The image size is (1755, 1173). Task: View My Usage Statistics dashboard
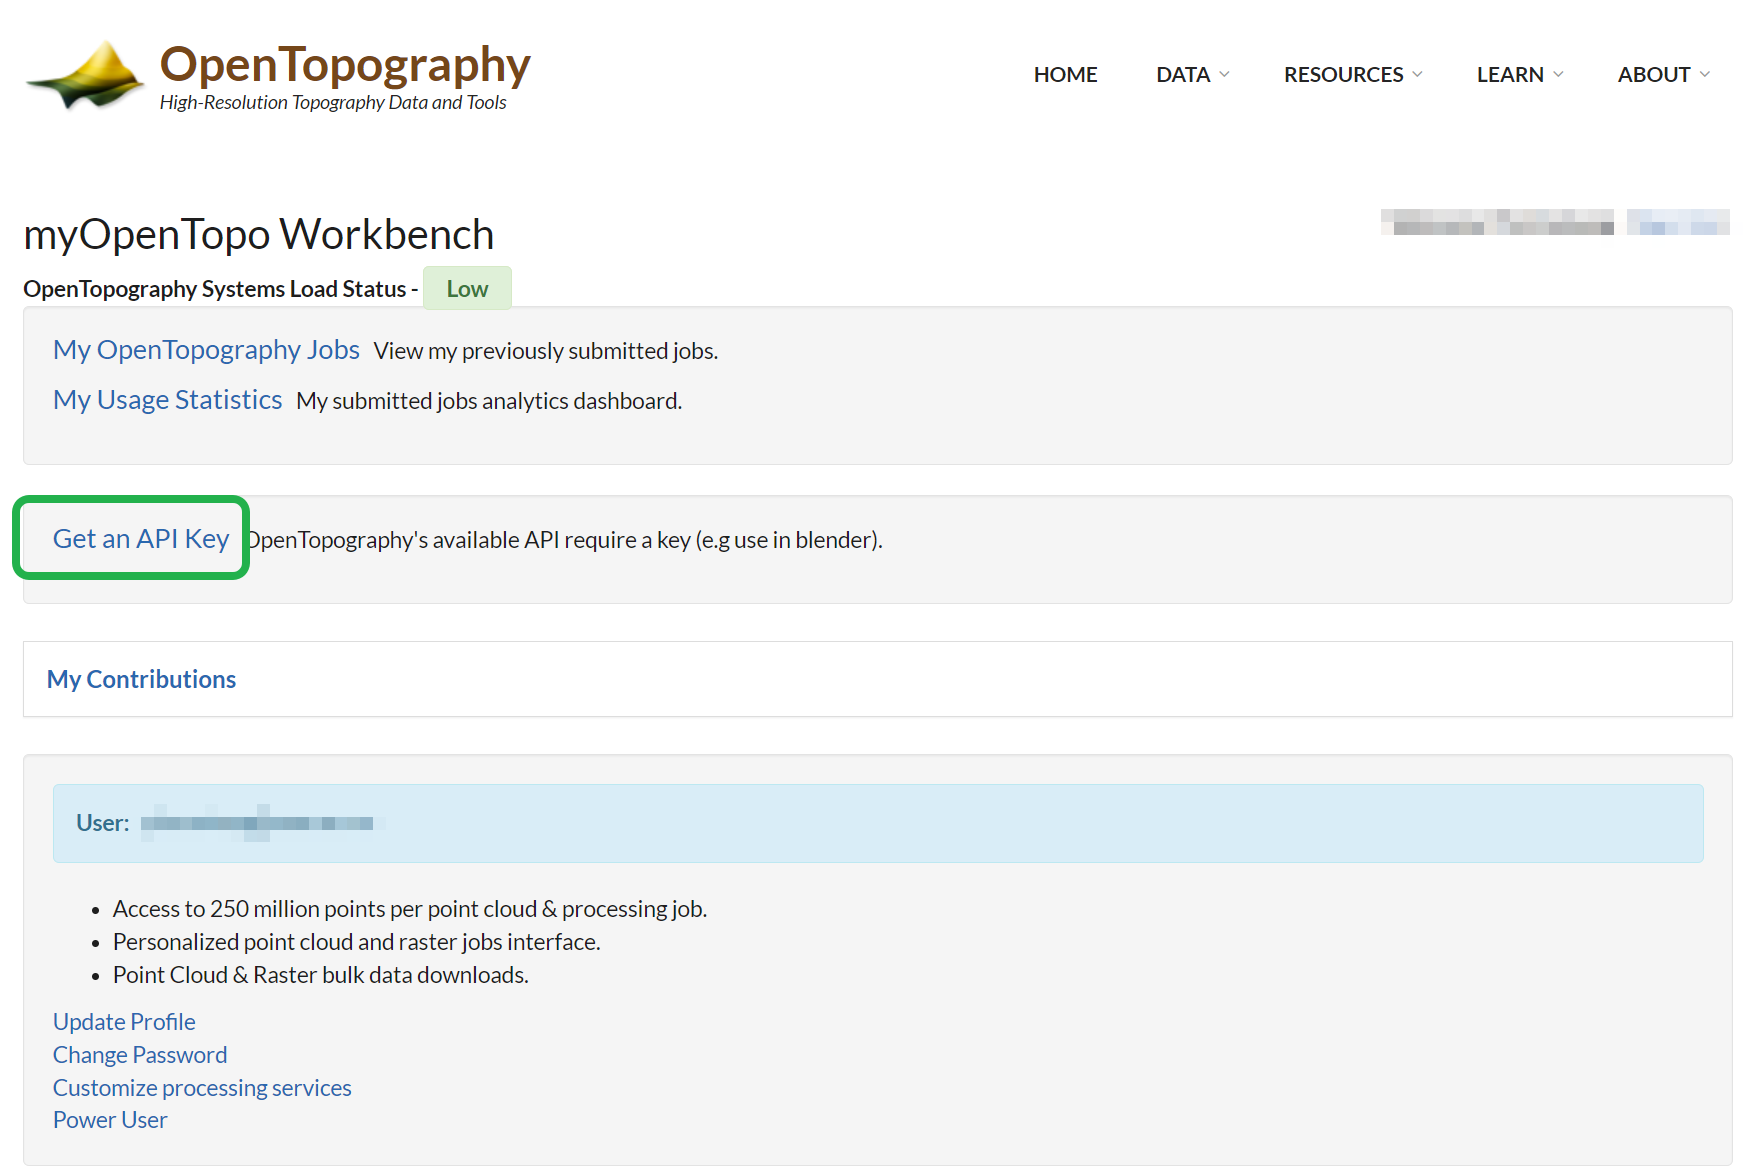pos(167,400)
